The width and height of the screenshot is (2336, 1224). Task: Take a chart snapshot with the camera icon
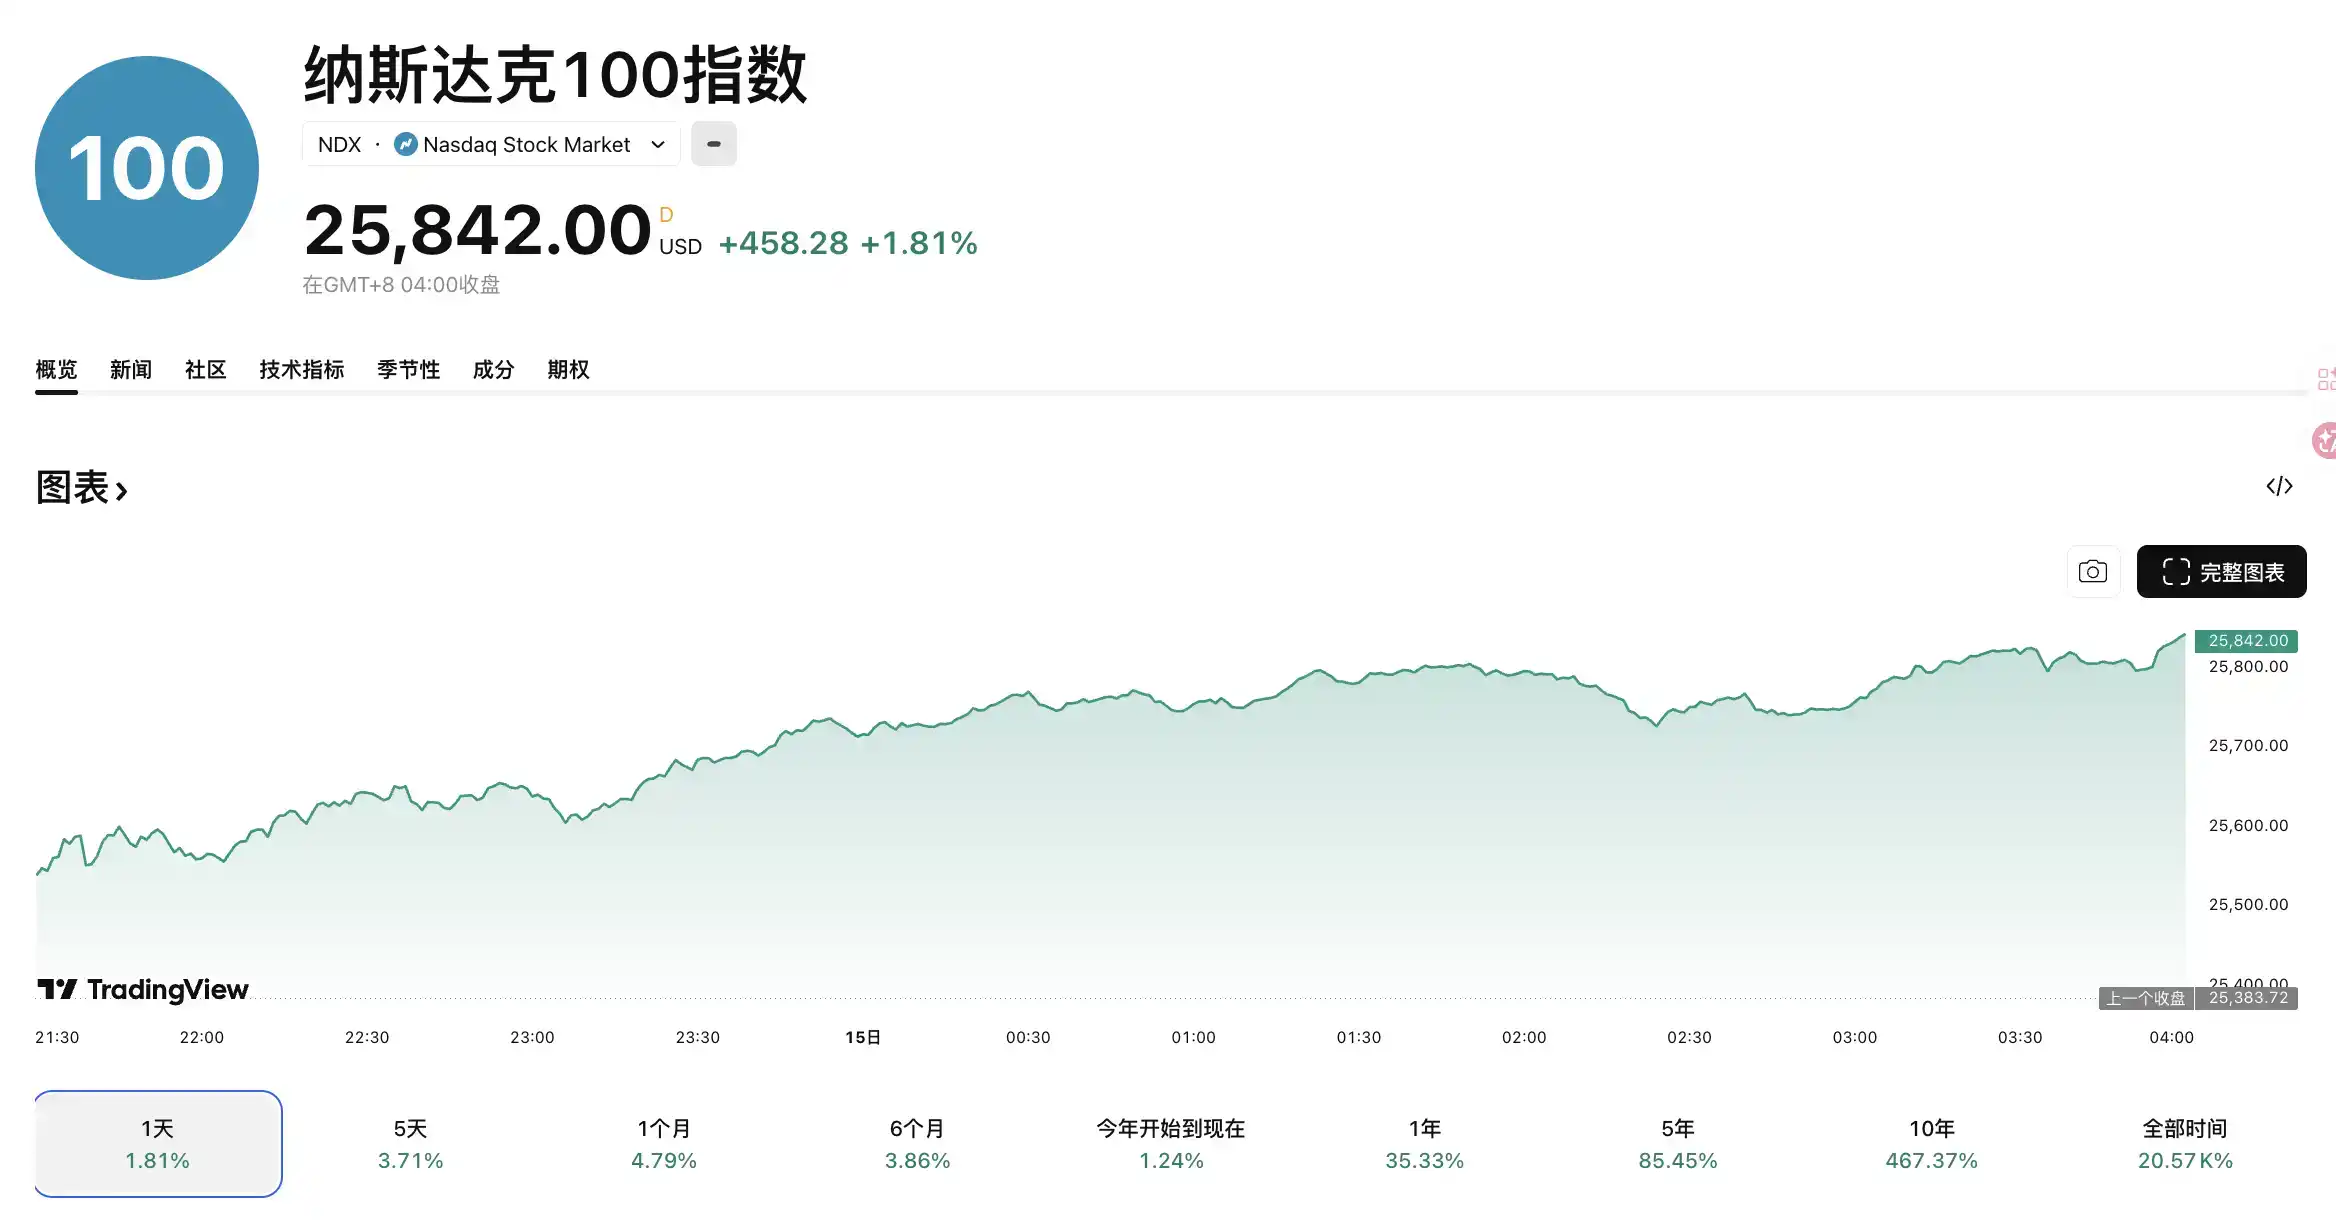[2093, 571]
